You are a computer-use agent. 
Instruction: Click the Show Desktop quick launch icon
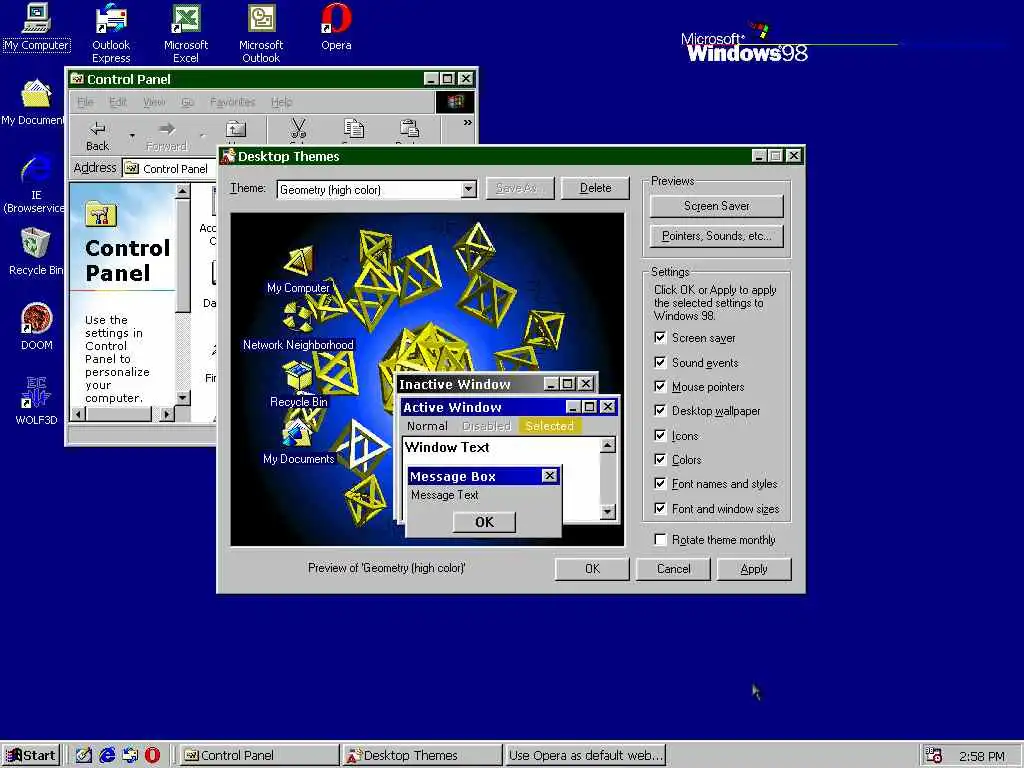pyautogui.click(x=84, y=755)
